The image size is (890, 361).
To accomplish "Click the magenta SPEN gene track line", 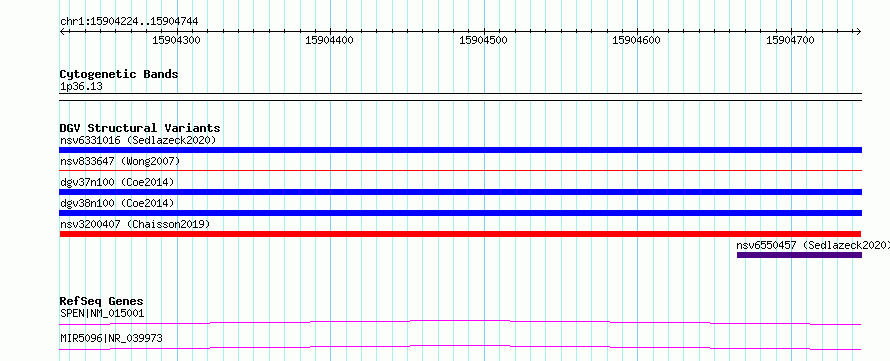I will 460,322.
